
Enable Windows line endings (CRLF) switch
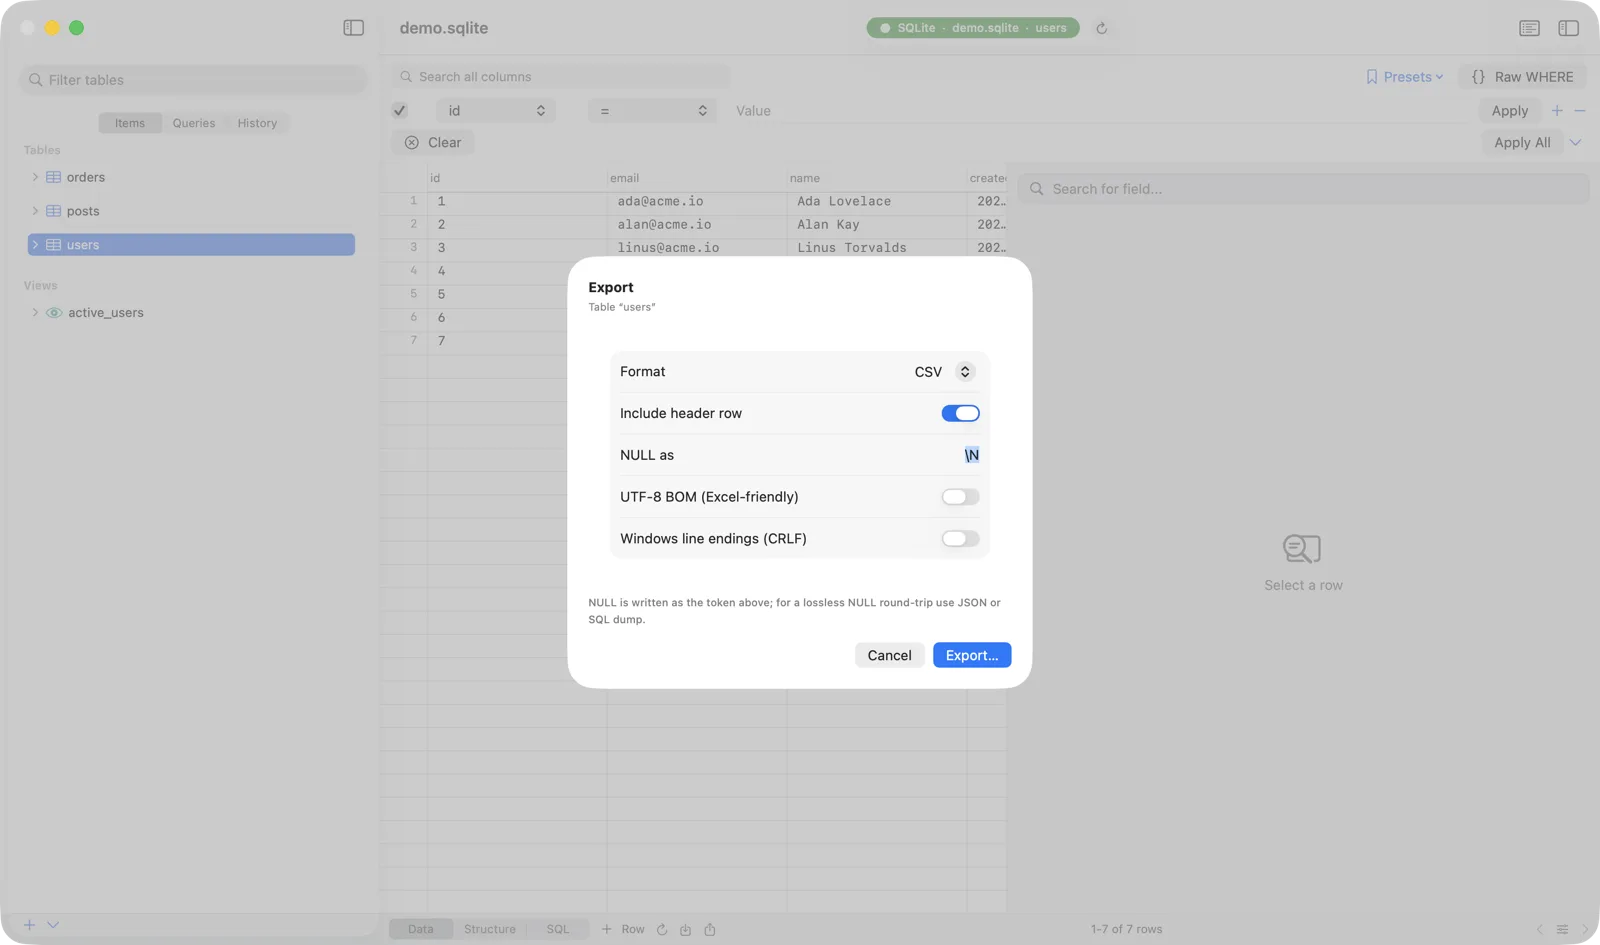(960, 539)
